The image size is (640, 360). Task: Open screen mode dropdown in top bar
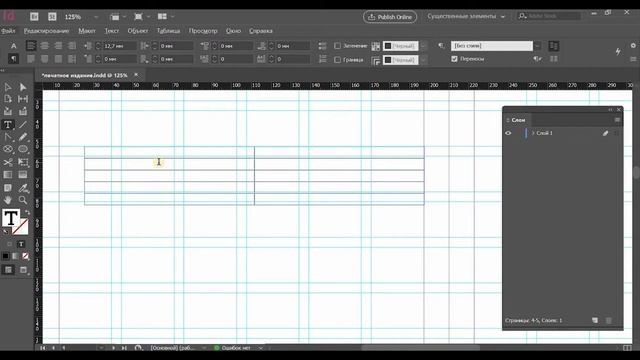[141, 17]
